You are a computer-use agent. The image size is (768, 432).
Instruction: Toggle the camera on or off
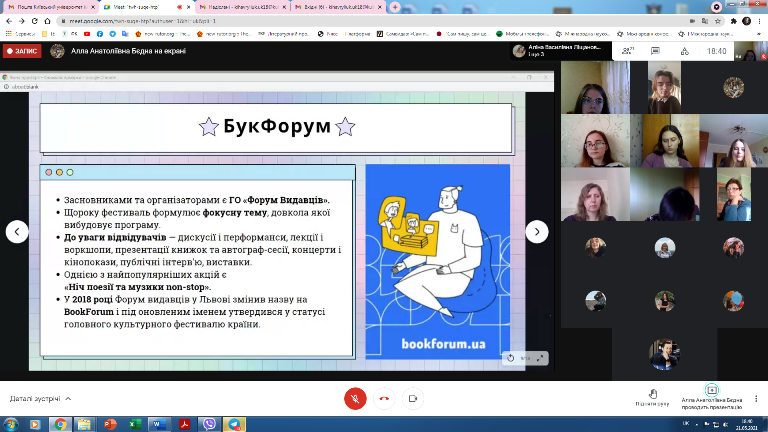click(x=413, y=399)
